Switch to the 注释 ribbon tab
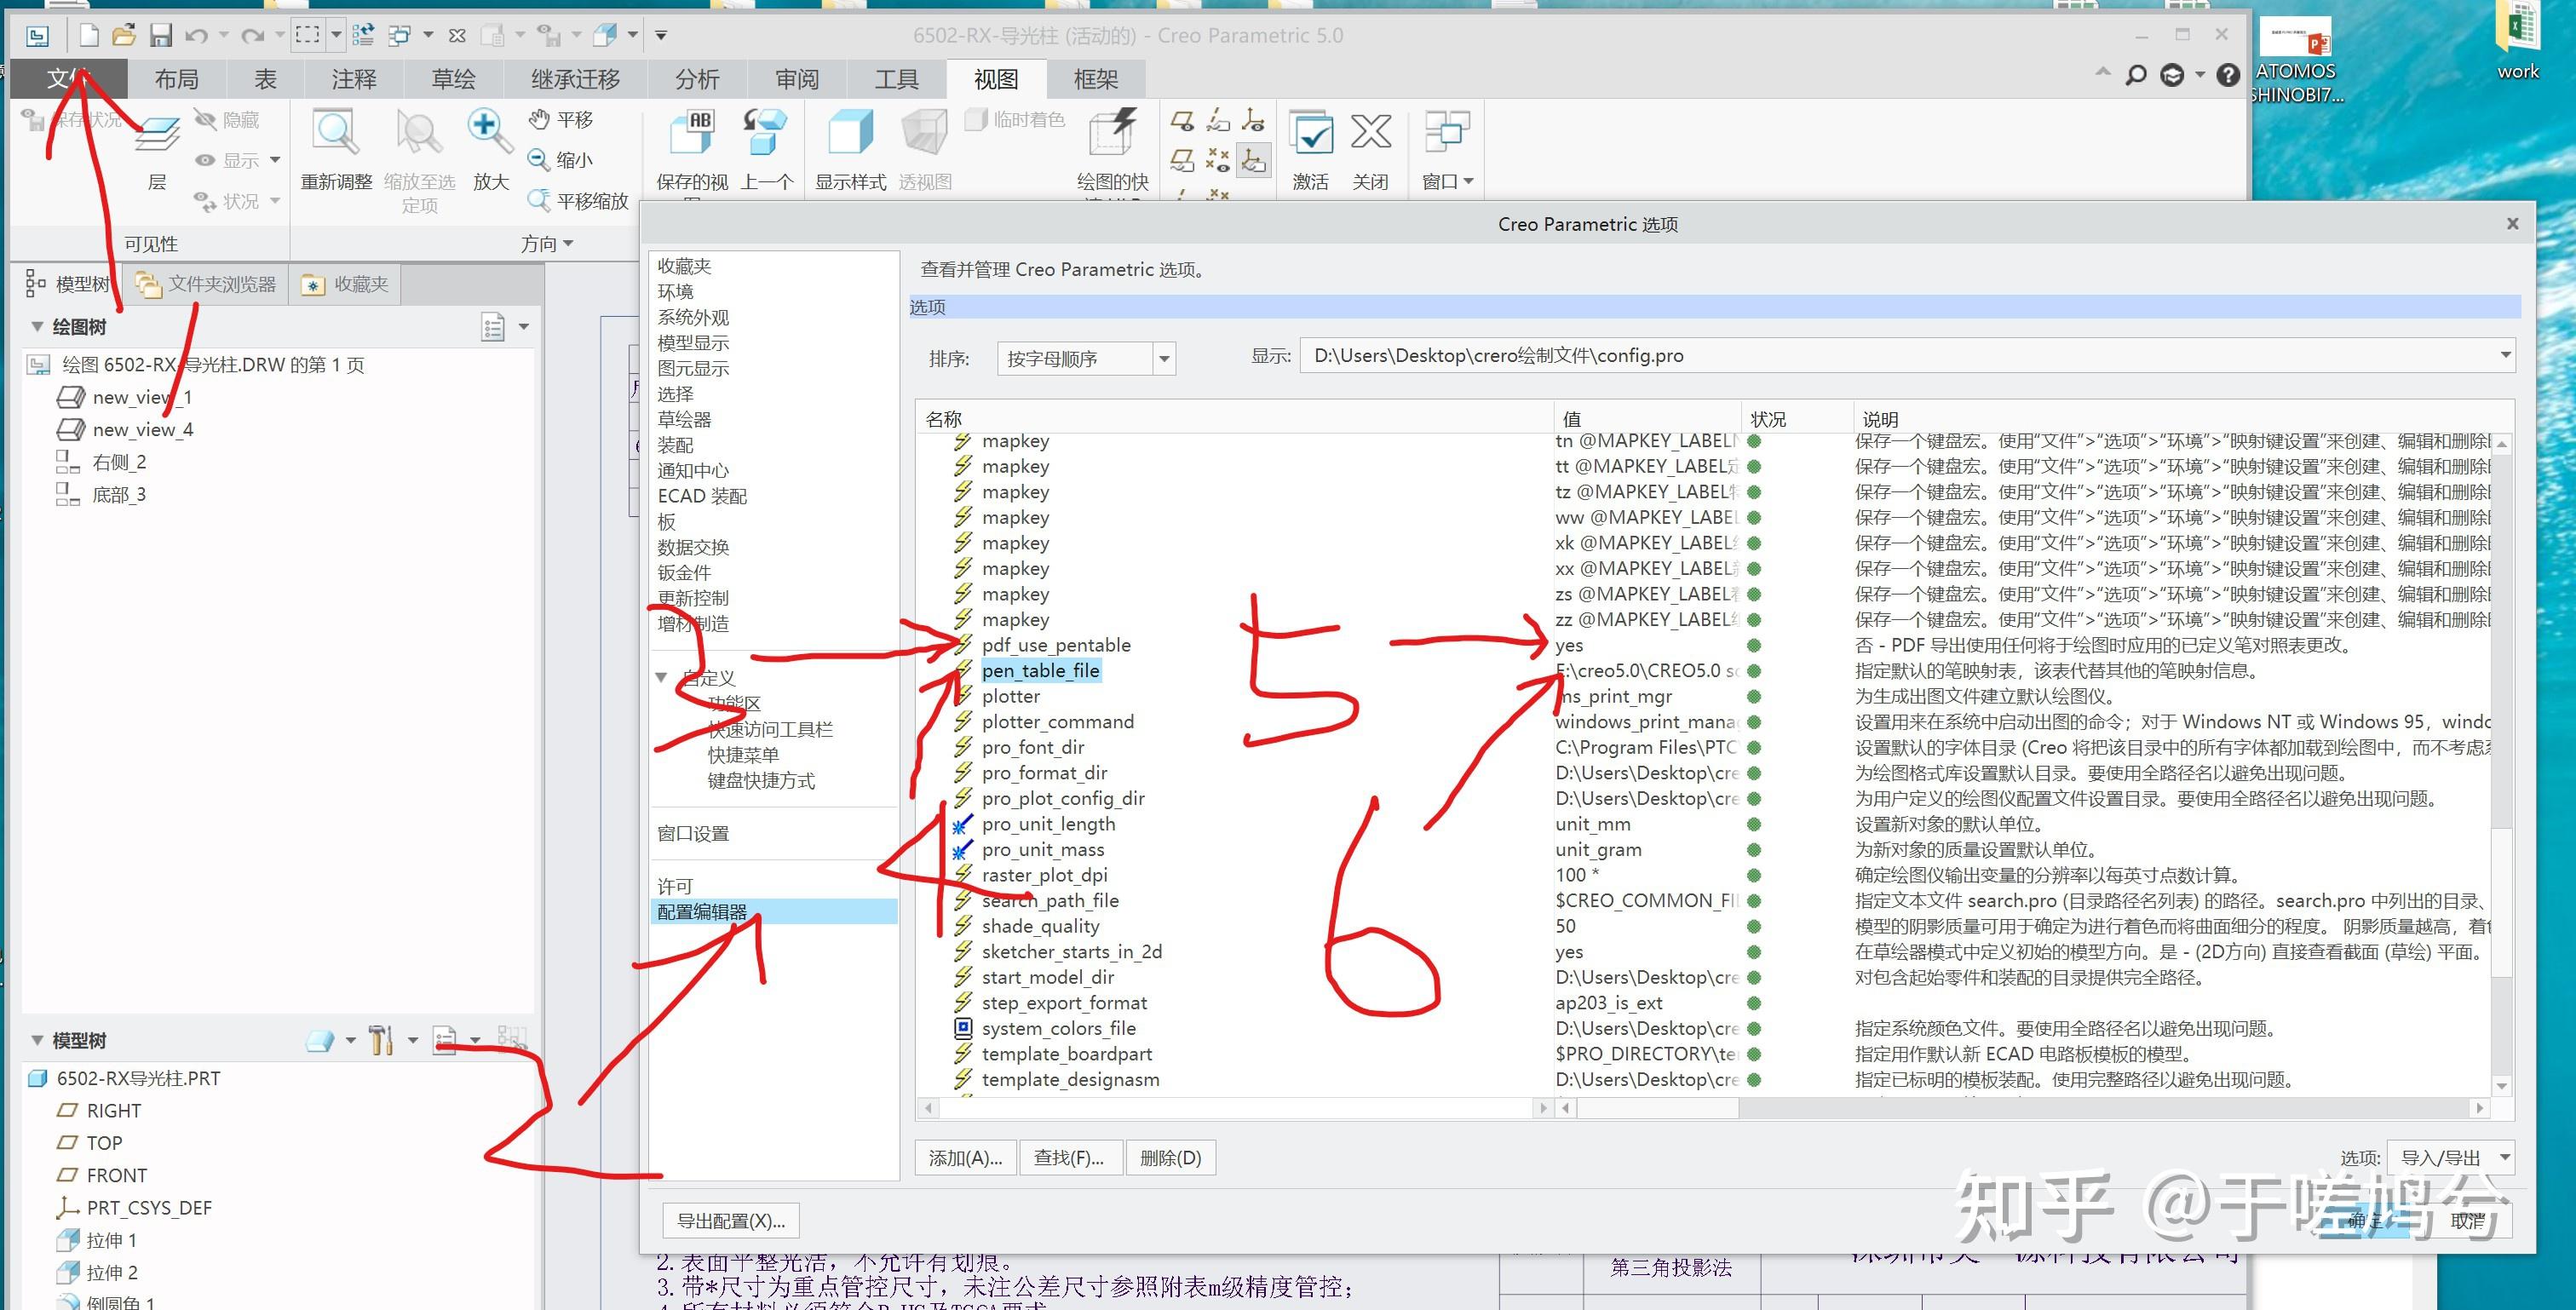 coord(354,79)
